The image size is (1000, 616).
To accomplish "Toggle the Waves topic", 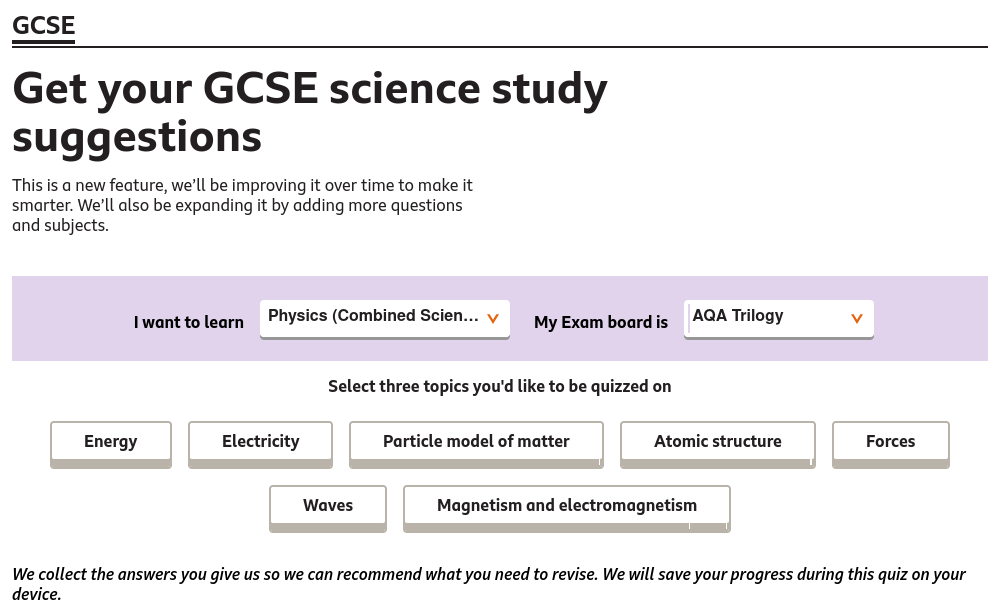I will click(x=328, y=506).
